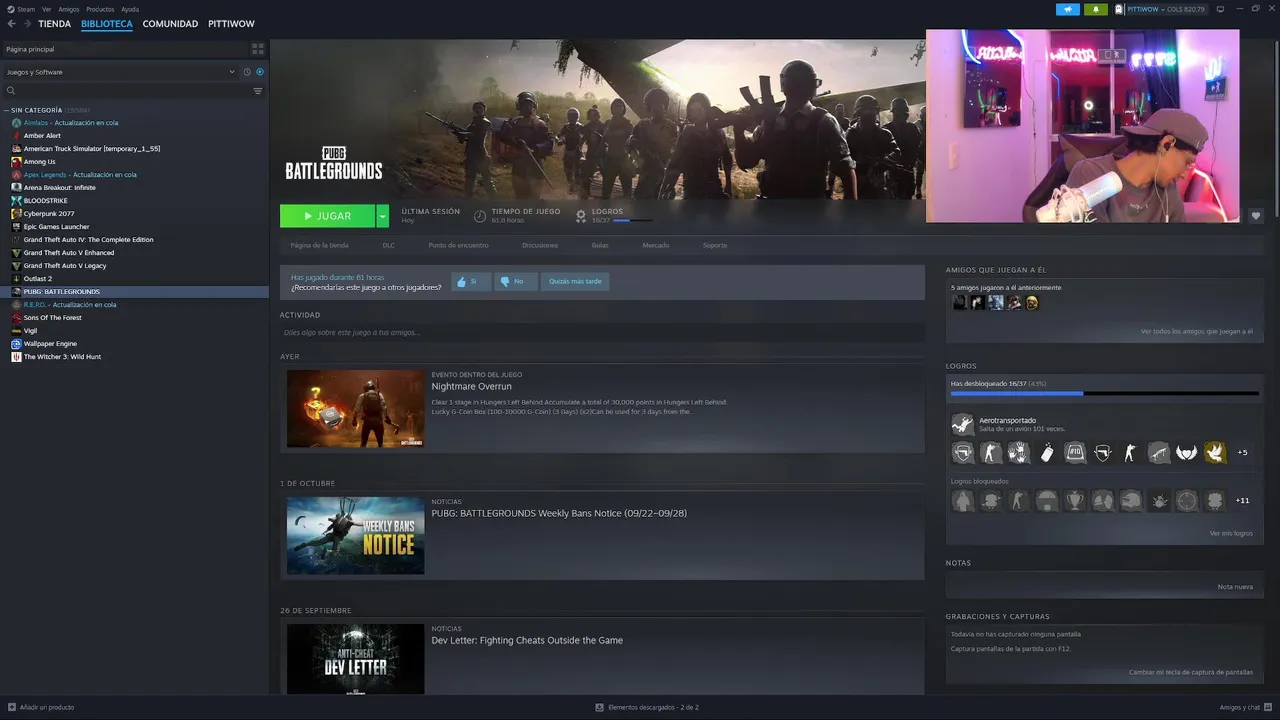Go forward with the navigation arrow

26,24
